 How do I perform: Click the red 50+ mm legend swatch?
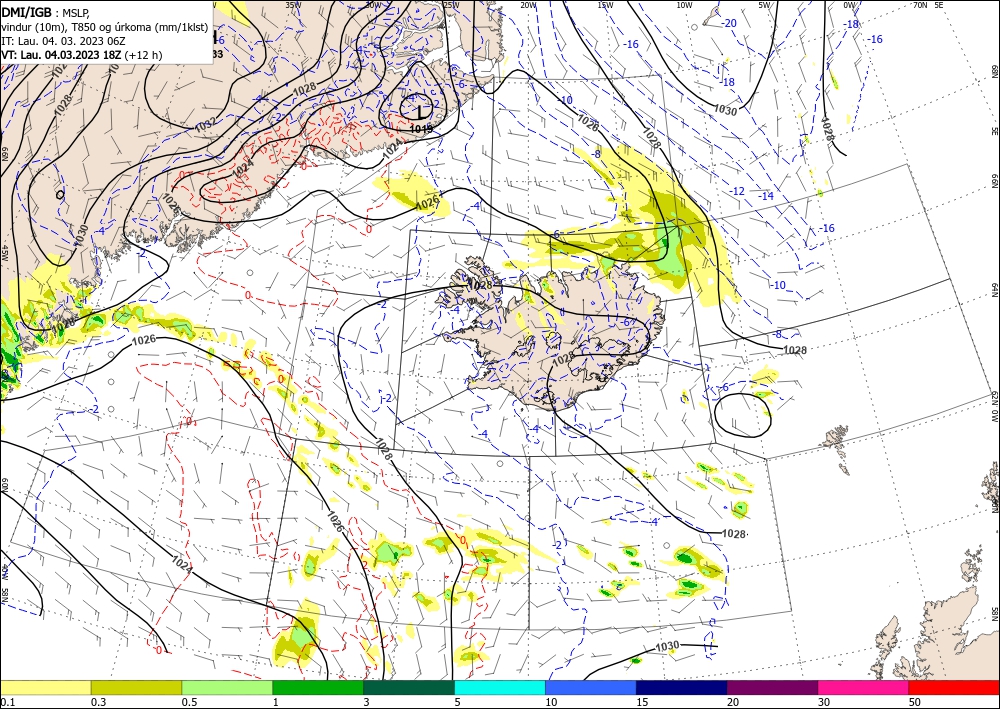954,687
